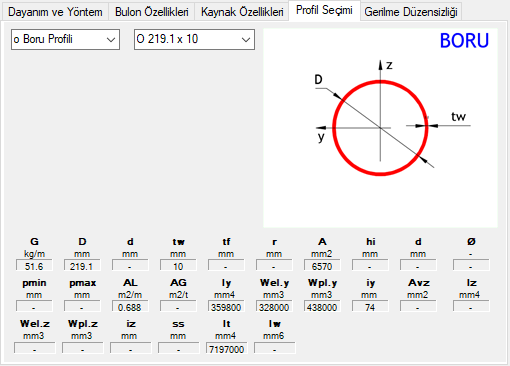Click the blue BORU title text
Image resolution: width=510 pixels, height=366 pixels.
coord(464,41)
